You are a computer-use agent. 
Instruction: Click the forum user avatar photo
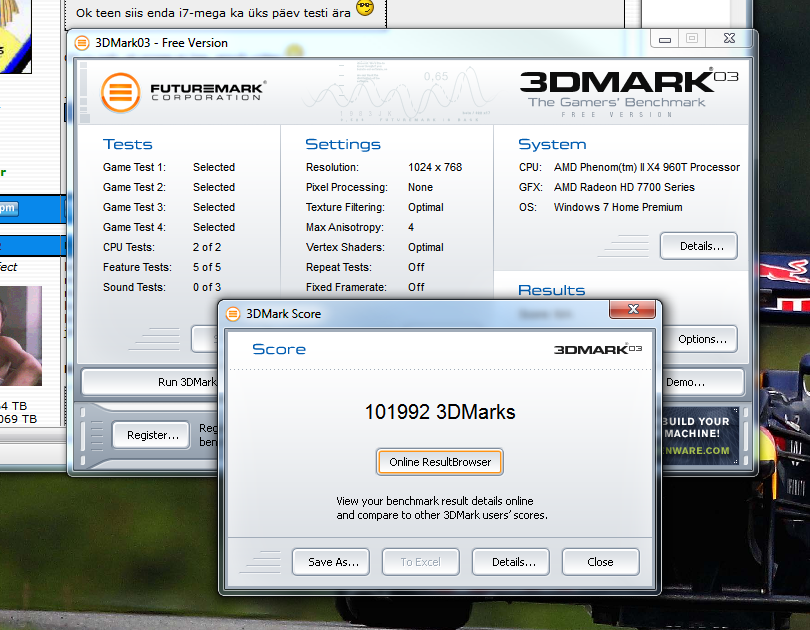click(x=21, y=336)
